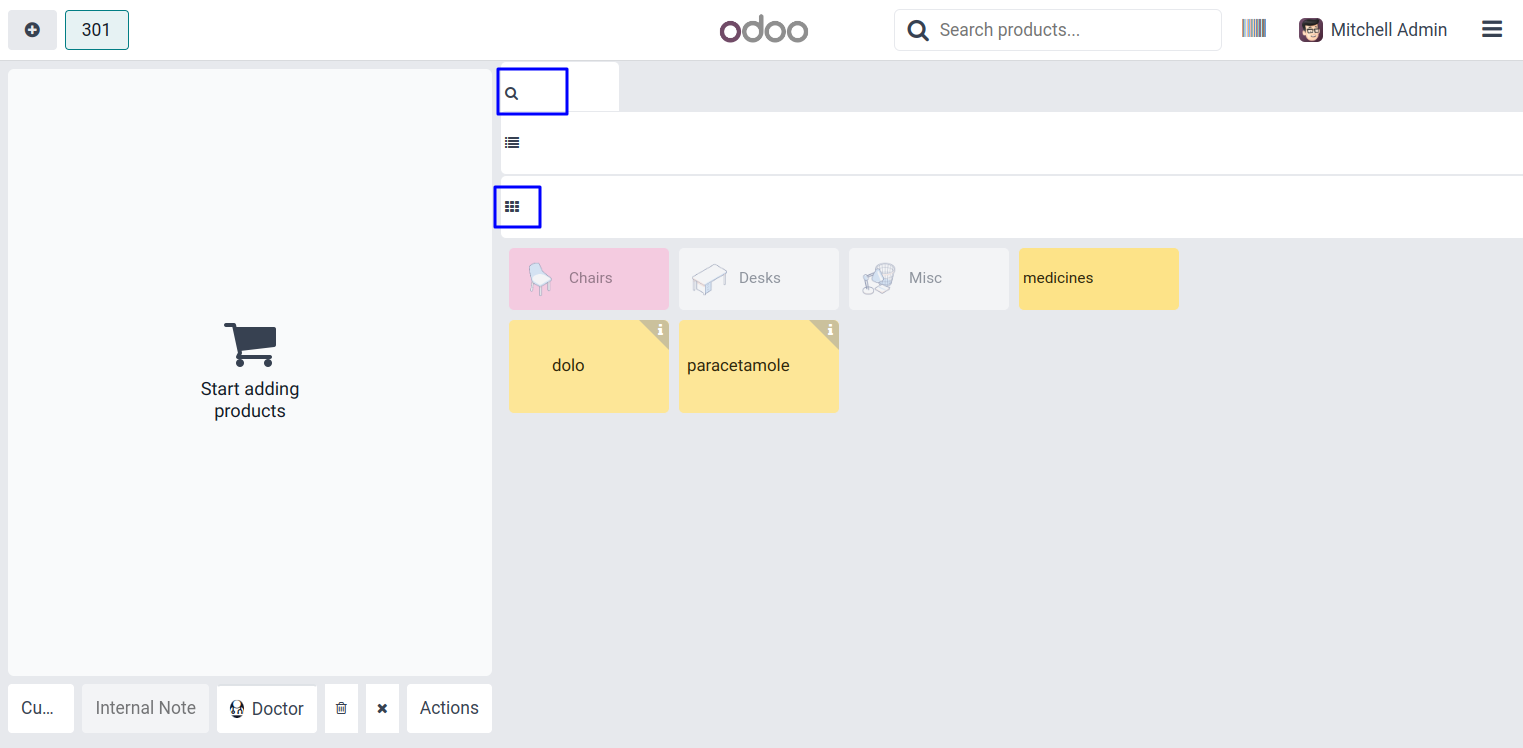Select the Desks category

point(758,278)
